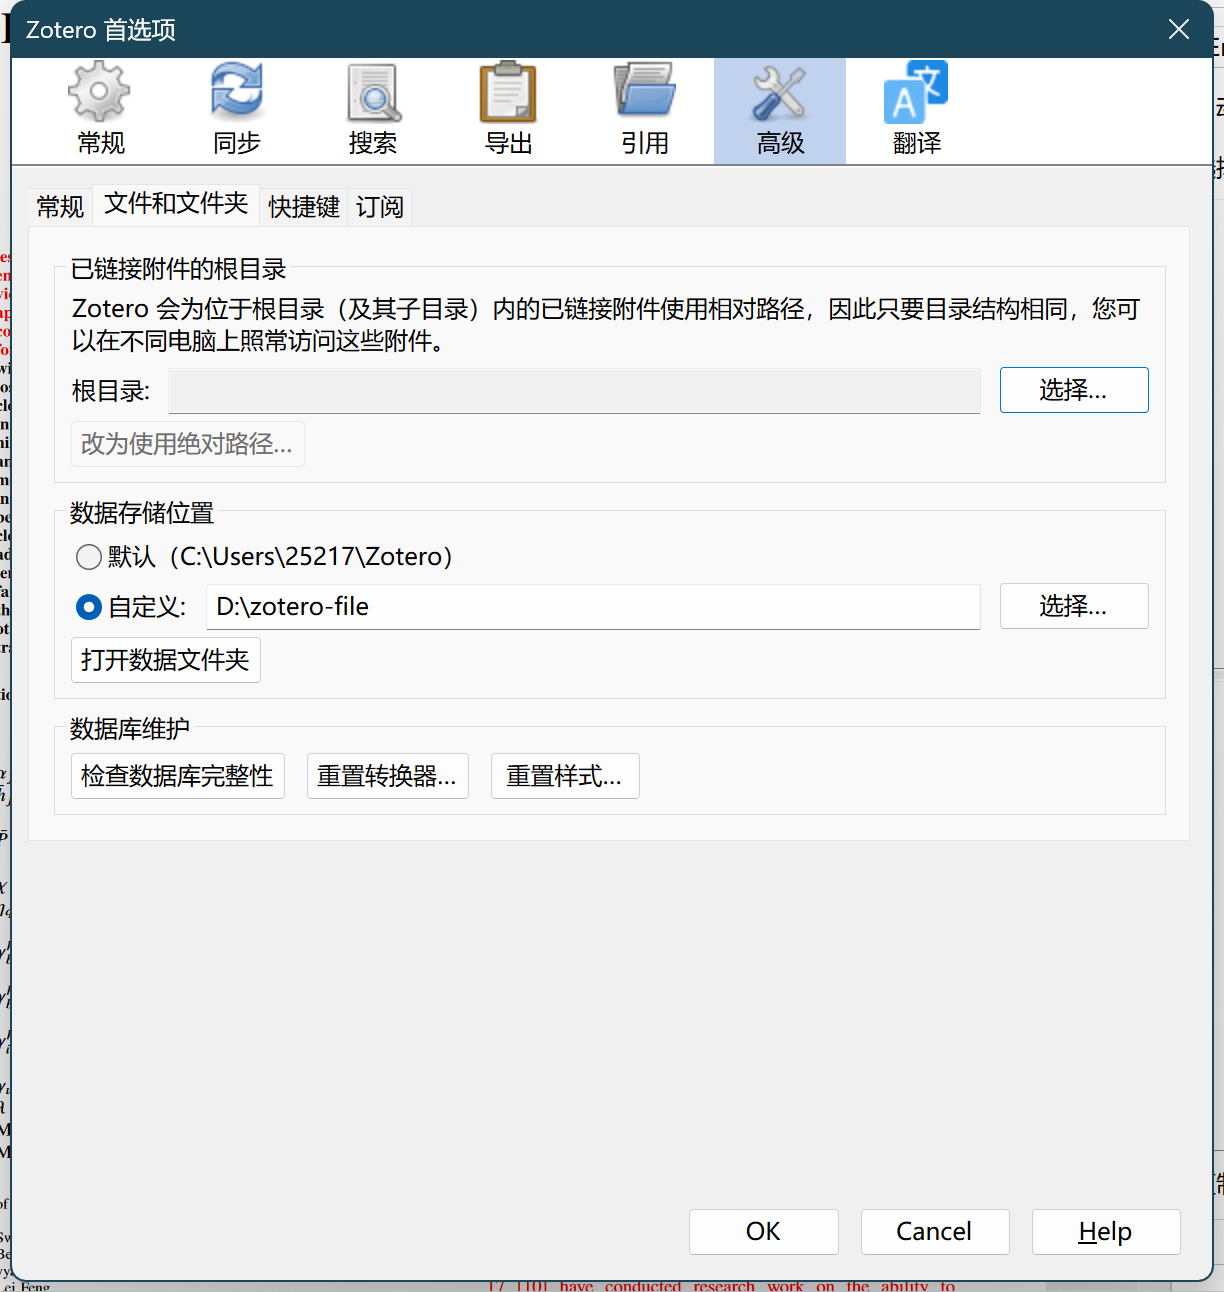This screenshot has height=1292, width=1224.
Task: Open the Help button
Action: pyautogui.click(x=1106, y=1232)
